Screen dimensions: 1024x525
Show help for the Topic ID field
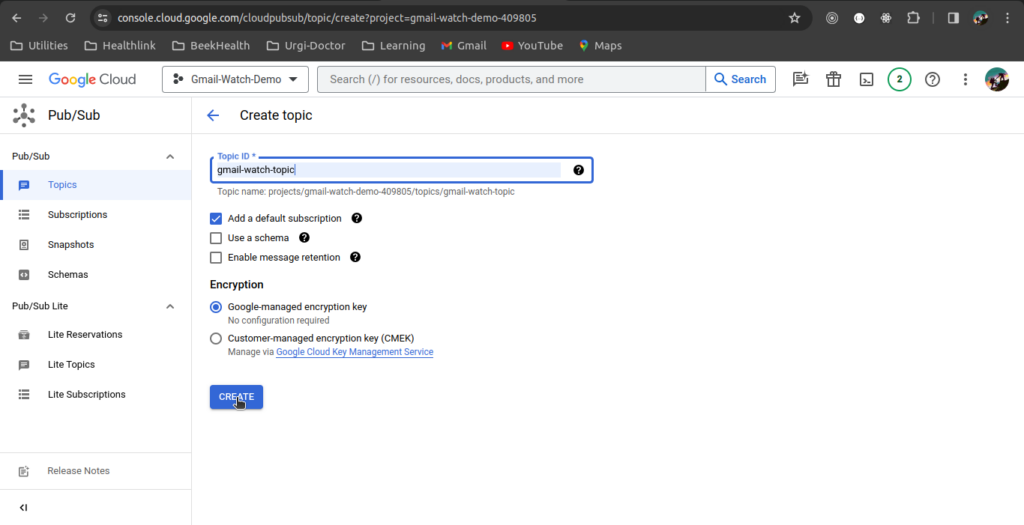tap(579, 170)
